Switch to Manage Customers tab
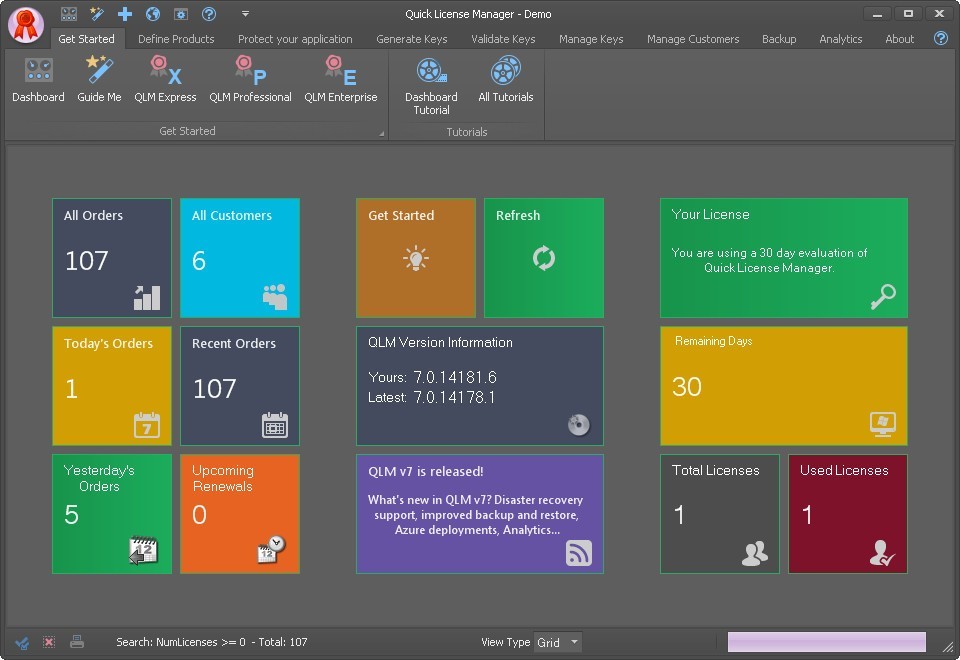 (x=693, y=39)
